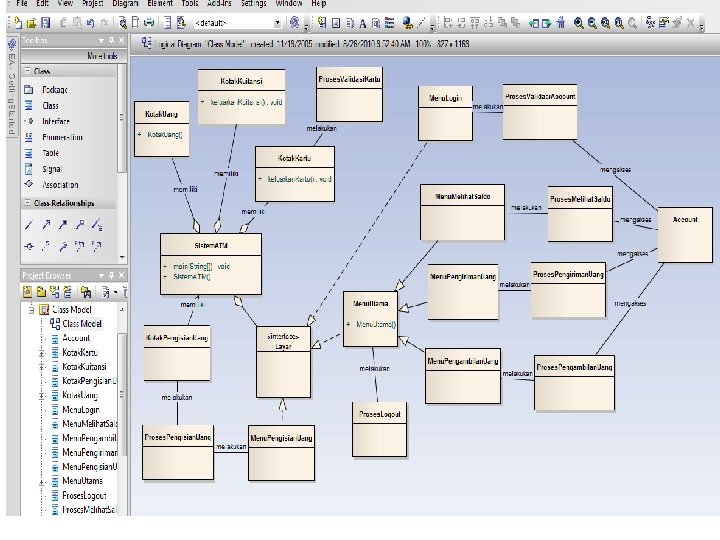
Task: Select the arrow-headed connector in Class Relationships
Action: click(46, 225)
